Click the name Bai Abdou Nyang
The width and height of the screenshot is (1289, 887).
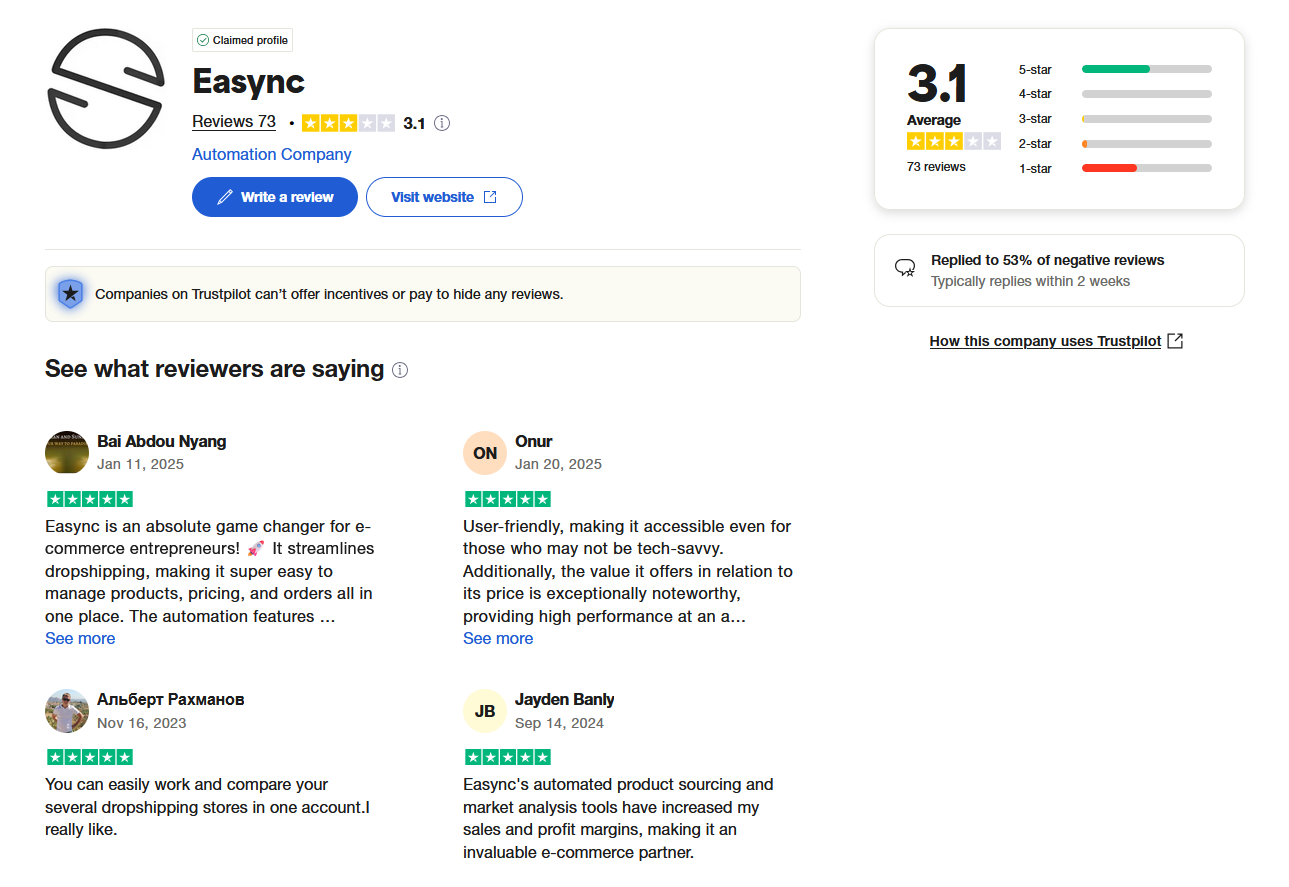(162, 441)
